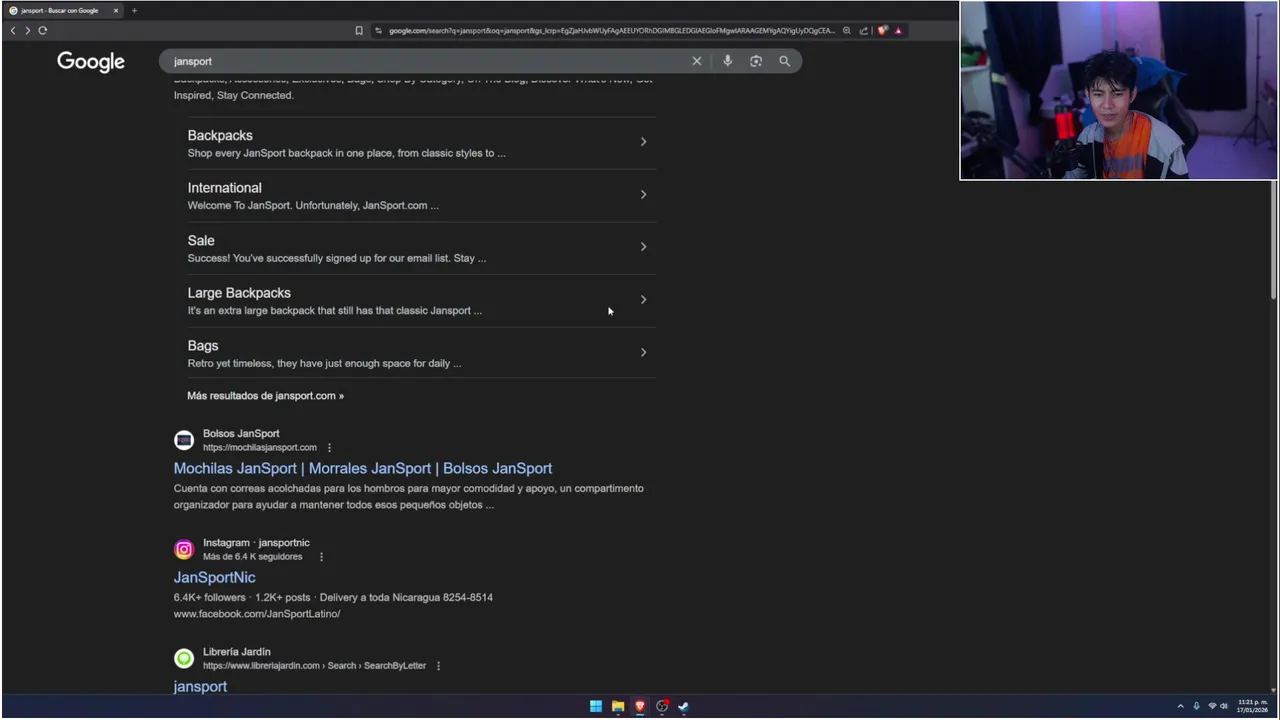The image size is (1280, 720).
Task: Open more options for Librería Jardín result
Action: [x=438, y=665]
